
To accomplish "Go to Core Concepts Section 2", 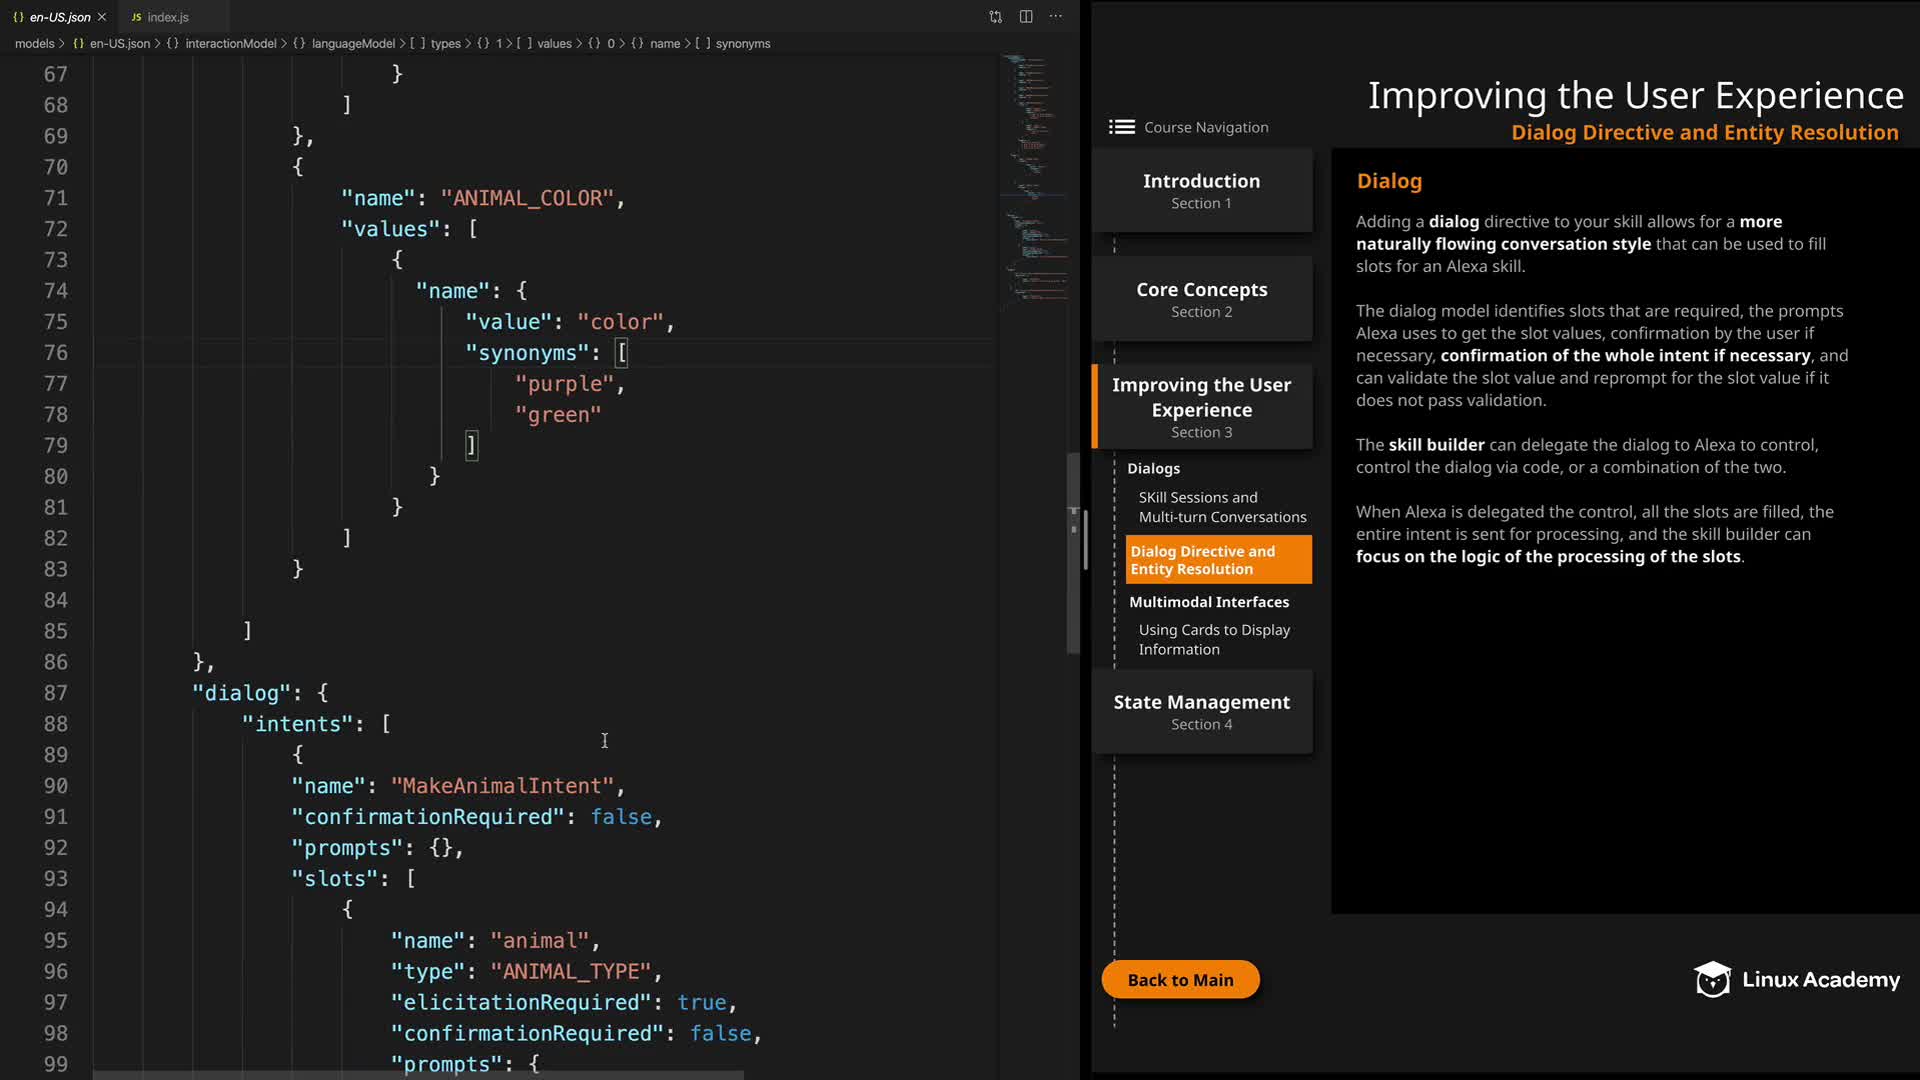I will (1201, 299).
